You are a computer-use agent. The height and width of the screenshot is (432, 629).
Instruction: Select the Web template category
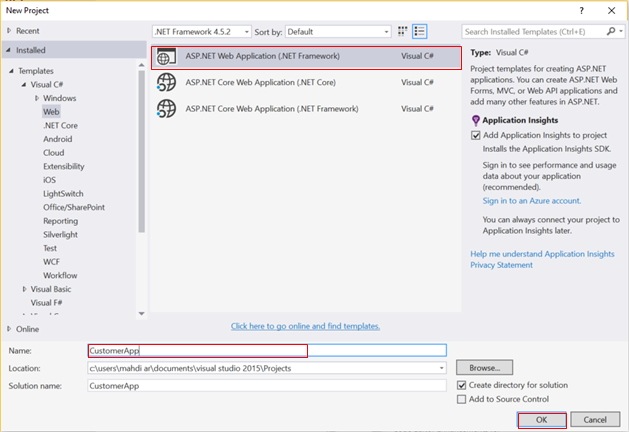(51, 112)
